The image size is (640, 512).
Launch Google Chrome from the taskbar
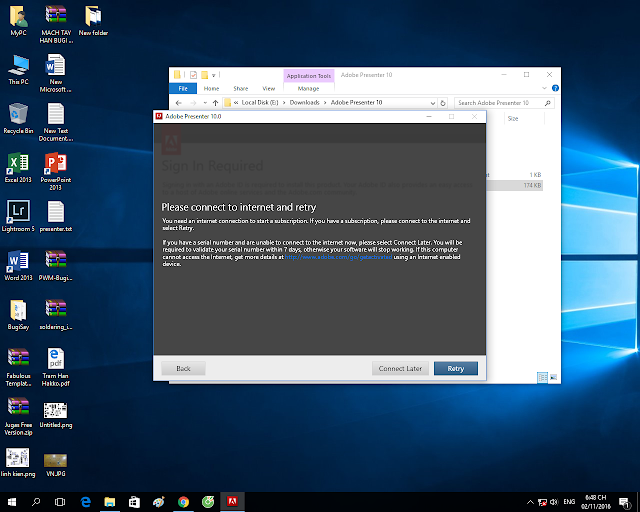click(x=183, y=502)
